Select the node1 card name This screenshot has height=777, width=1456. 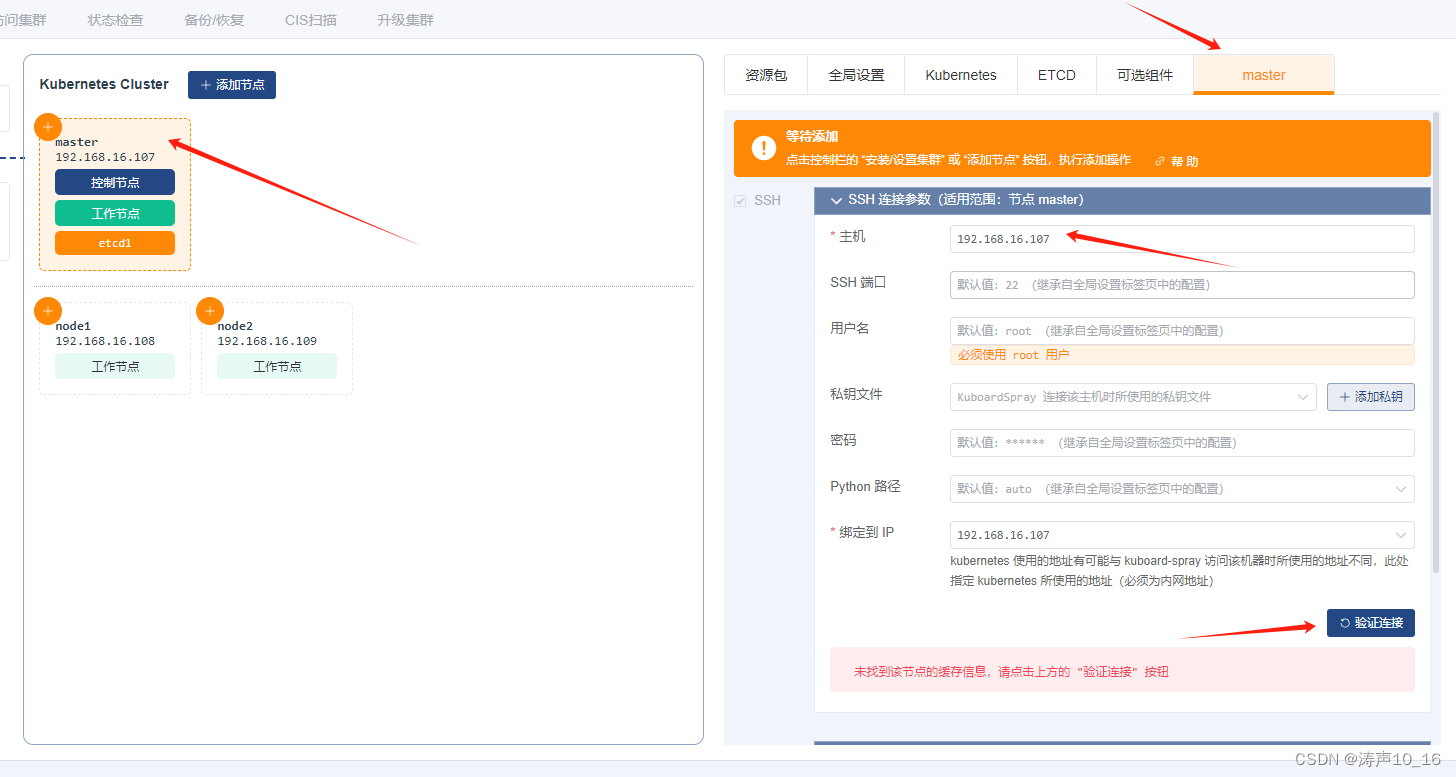73,326
